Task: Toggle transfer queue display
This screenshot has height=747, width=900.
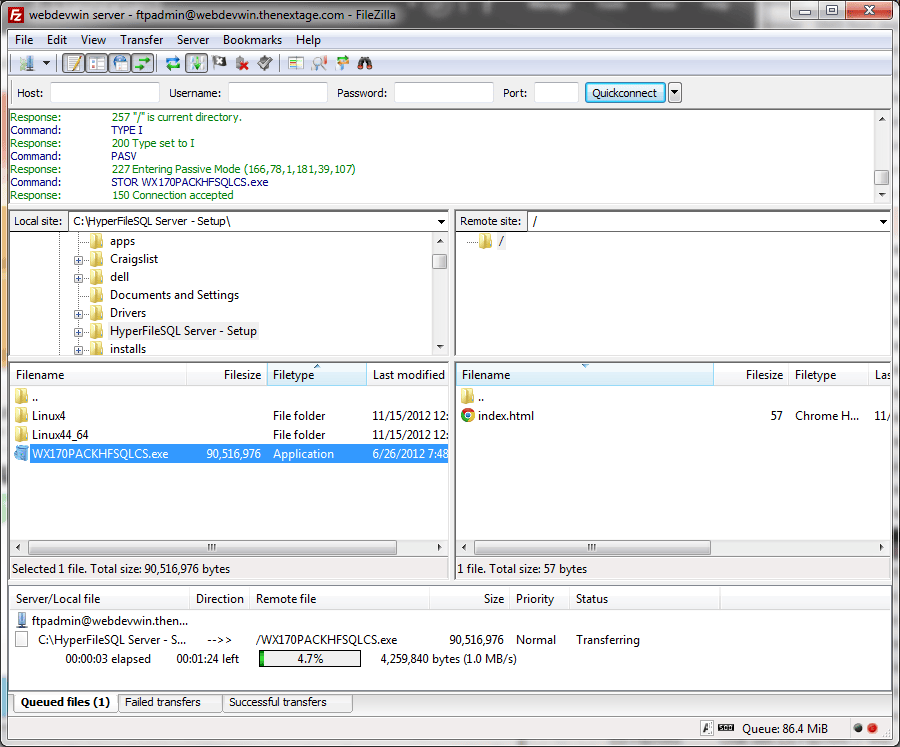Action: click(x=143, y=63)
